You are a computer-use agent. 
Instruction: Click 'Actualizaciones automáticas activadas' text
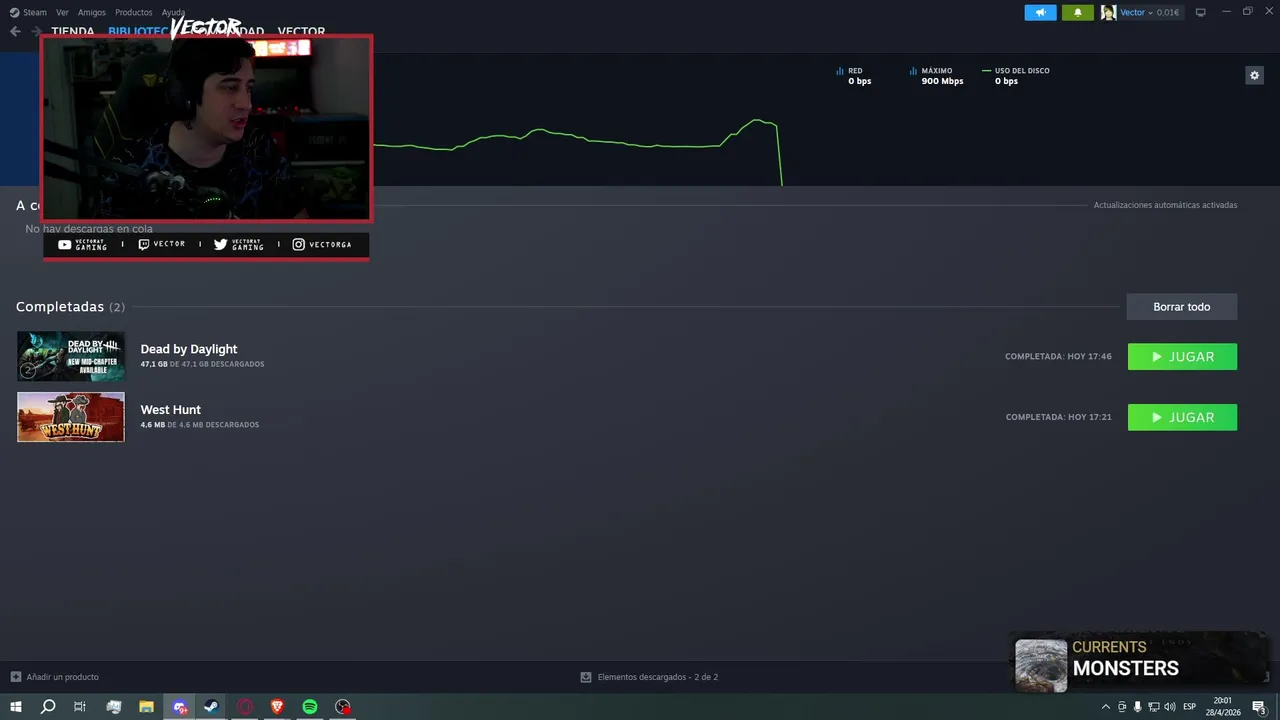(1165, 205)
